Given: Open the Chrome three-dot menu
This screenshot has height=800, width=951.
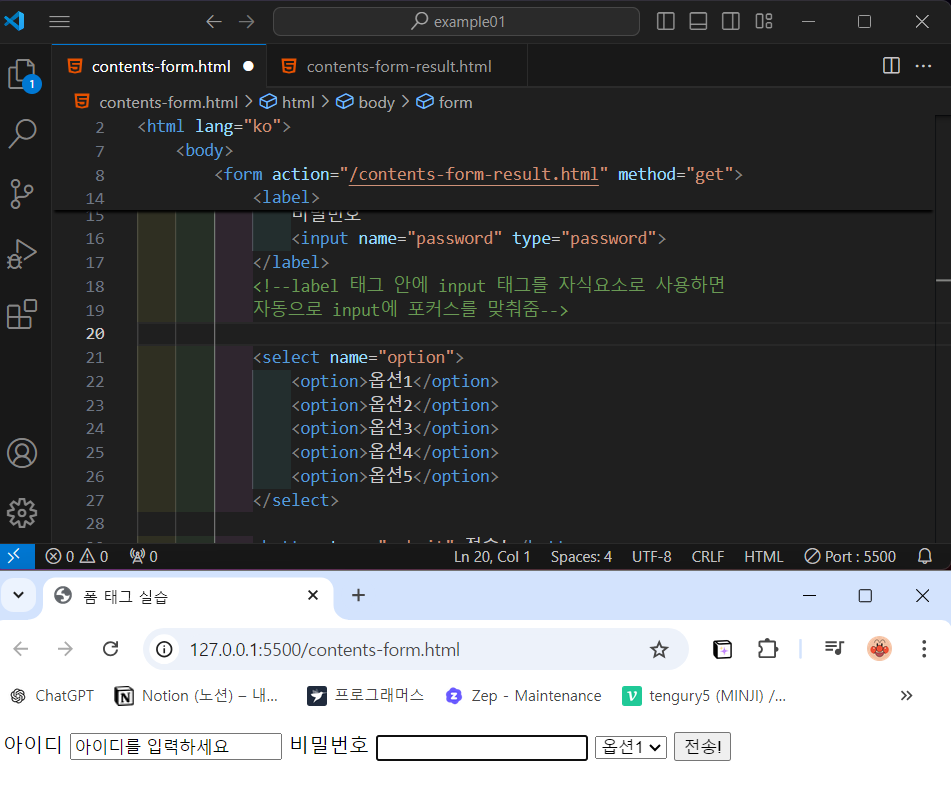Looking at the screenshot, I should point(924,650).
